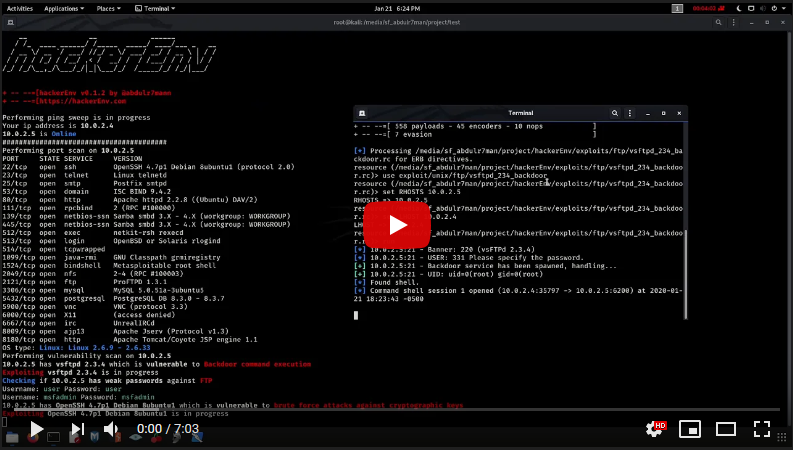This screenshot has height=450, width=793.
Task: Click the root@kali main terminal title
Action: coord(396,22)
